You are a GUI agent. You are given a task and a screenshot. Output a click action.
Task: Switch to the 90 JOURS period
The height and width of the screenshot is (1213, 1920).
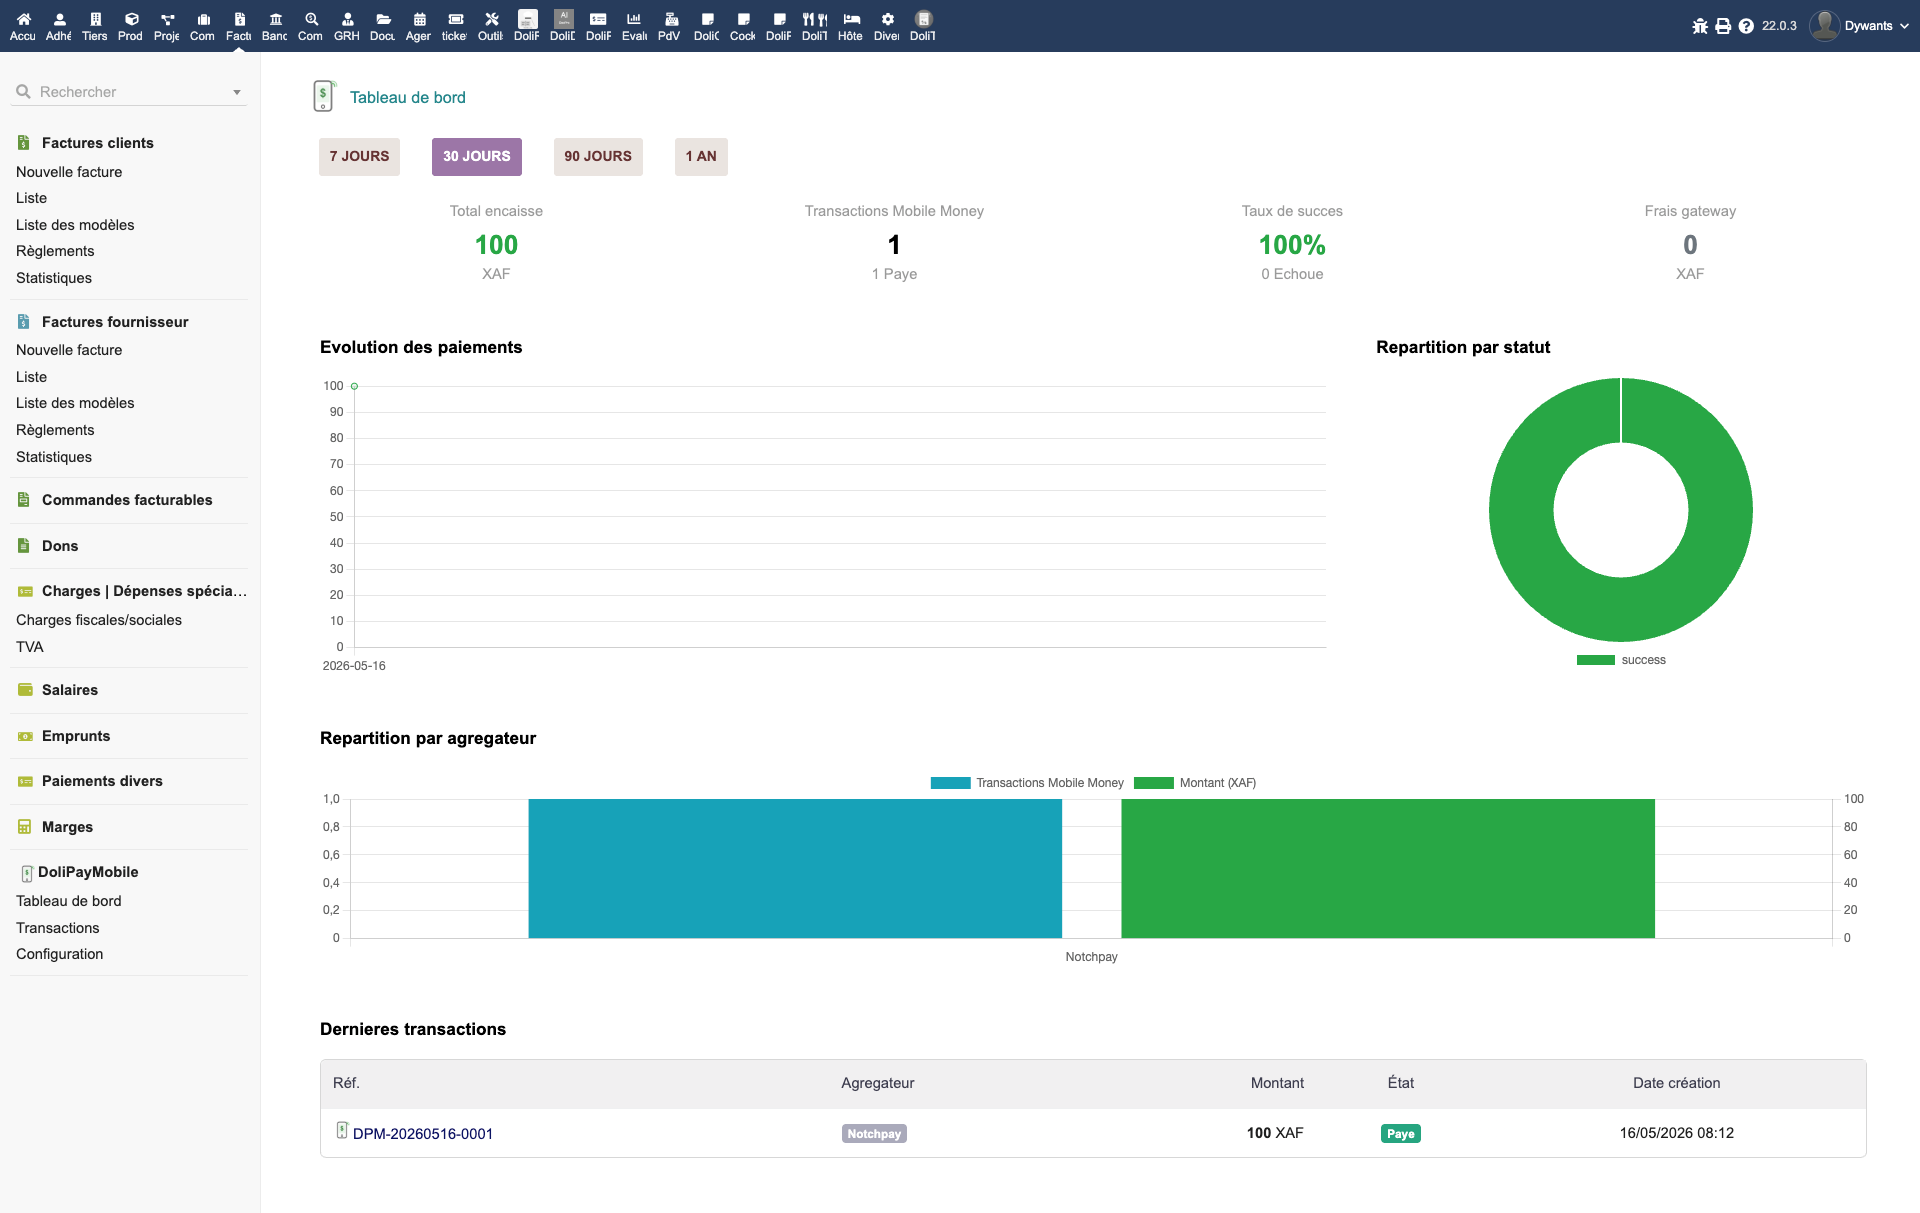[x=598, y=156]
